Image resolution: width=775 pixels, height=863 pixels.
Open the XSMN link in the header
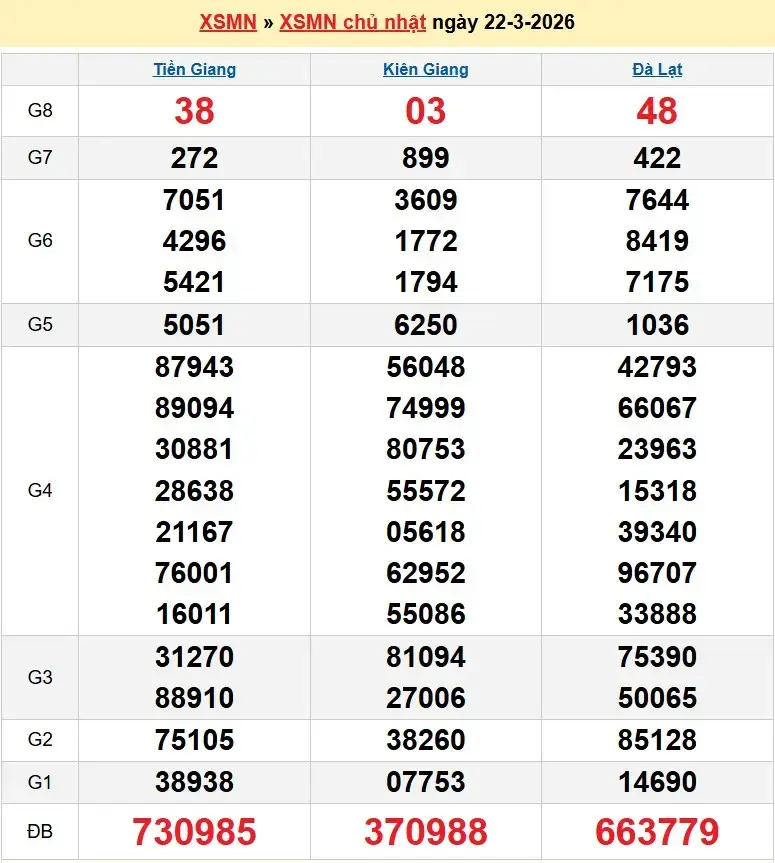[x=228, y=22]
